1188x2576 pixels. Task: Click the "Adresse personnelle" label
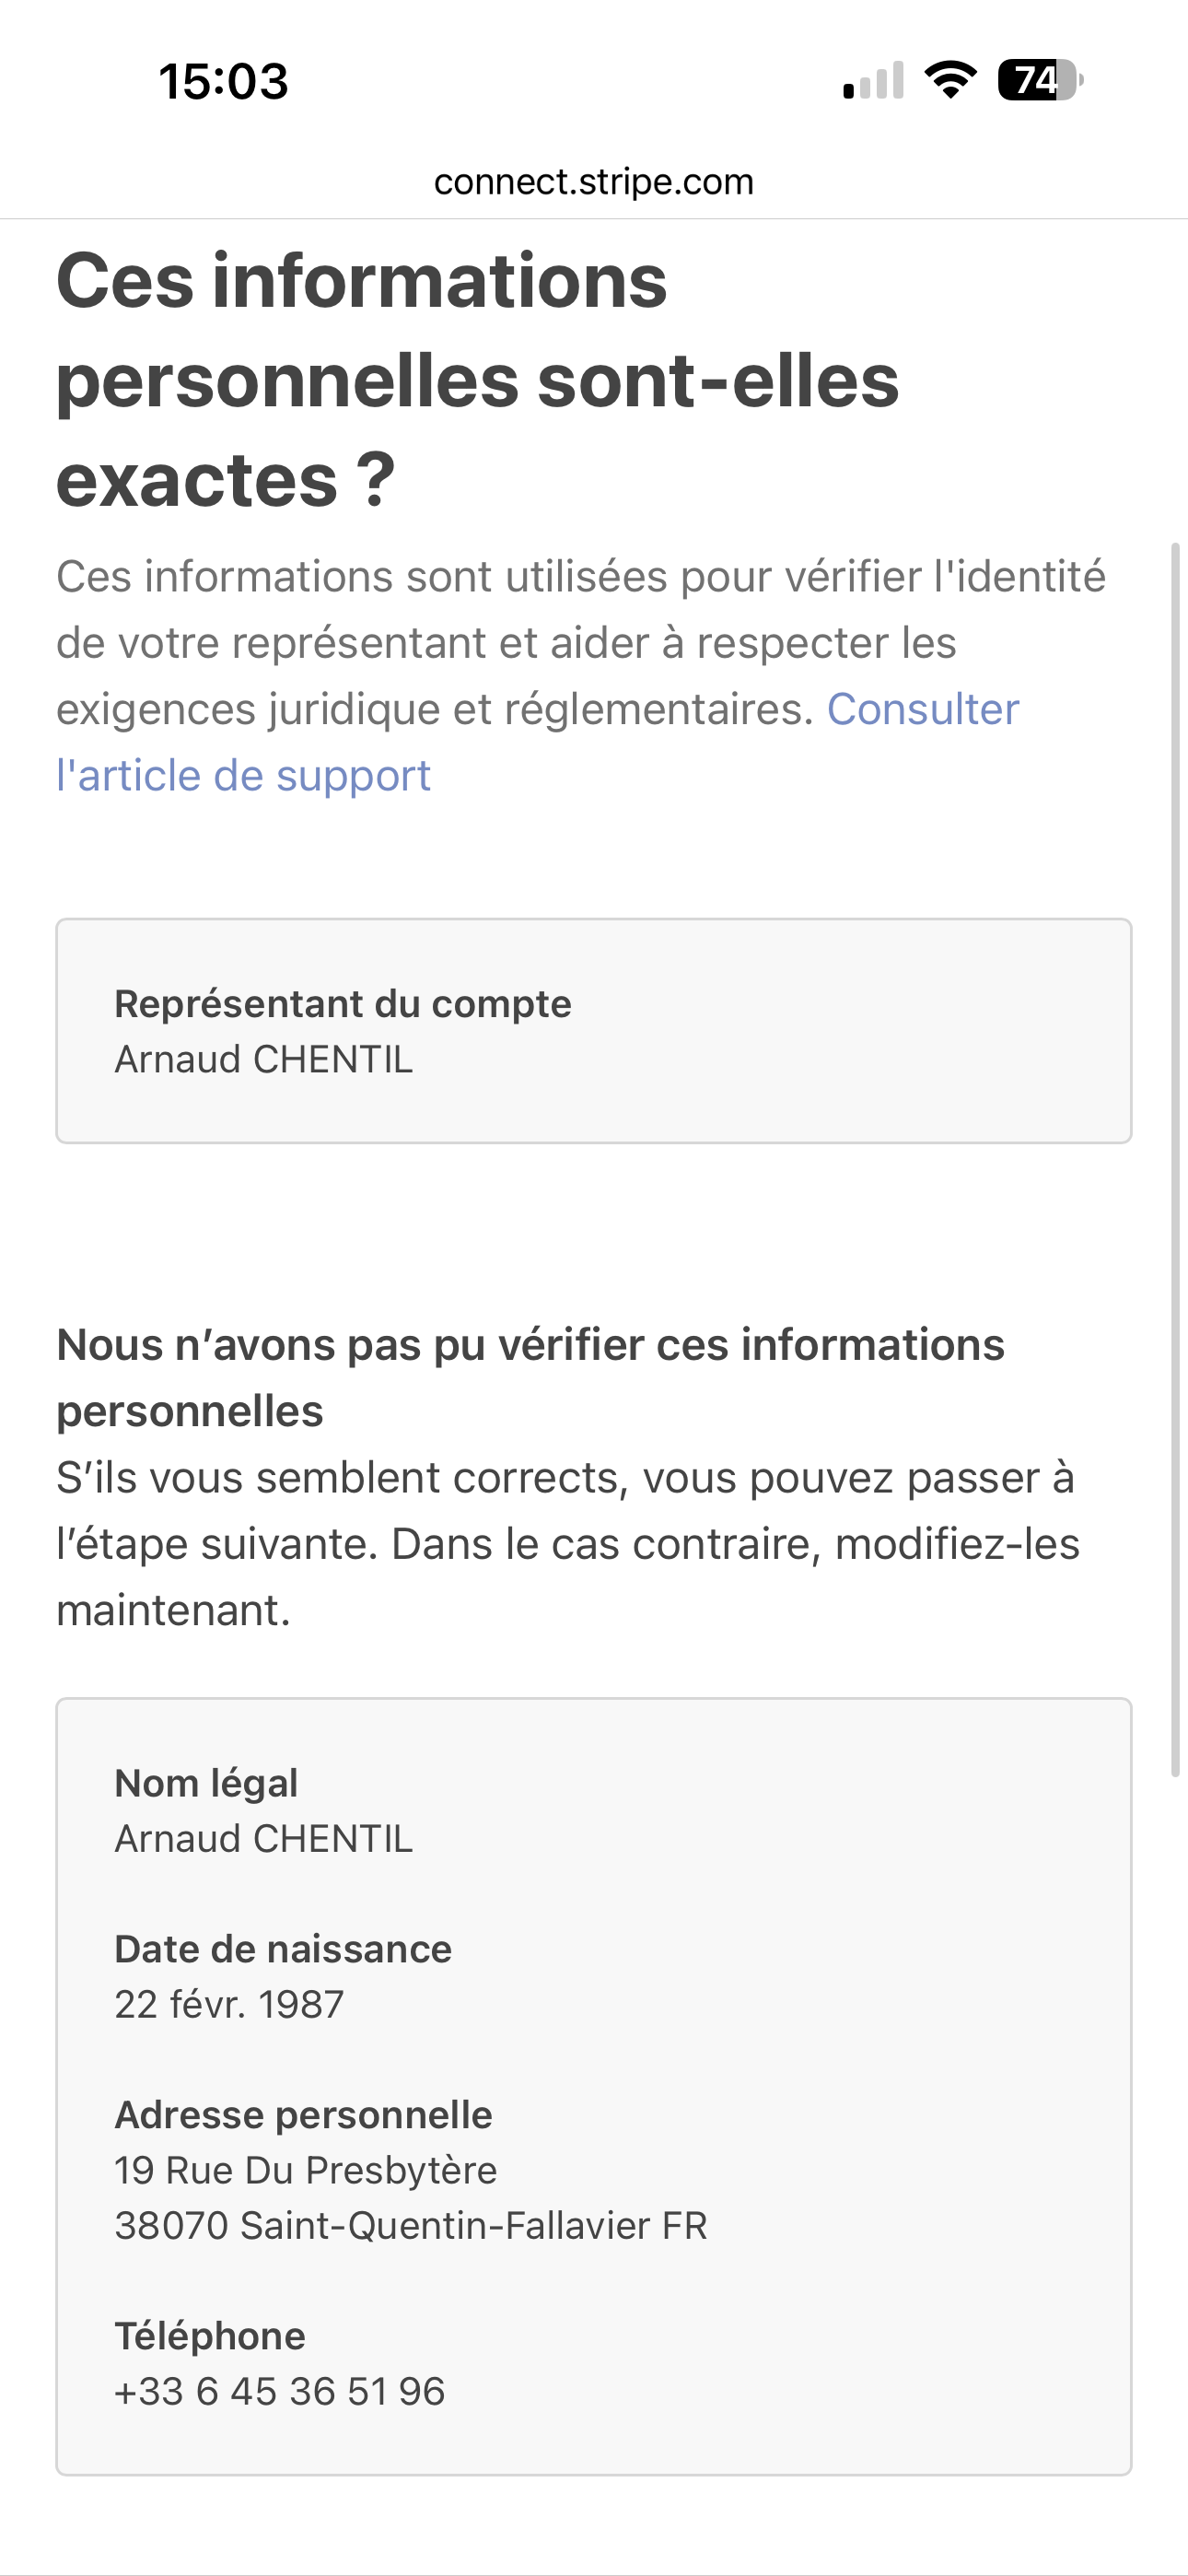303,2115
